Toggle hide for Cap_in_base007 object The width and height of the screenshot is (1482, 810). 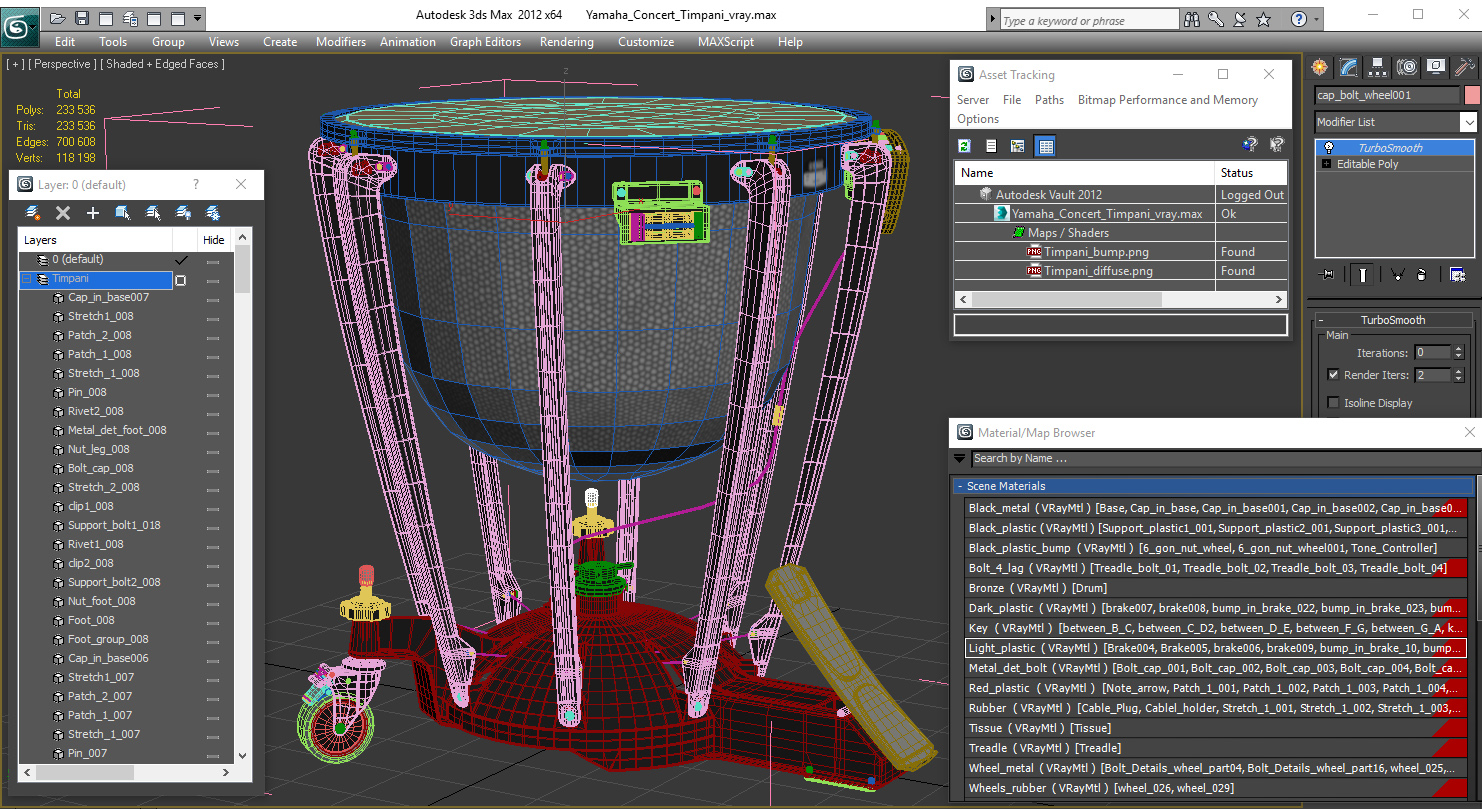point(213,298)
